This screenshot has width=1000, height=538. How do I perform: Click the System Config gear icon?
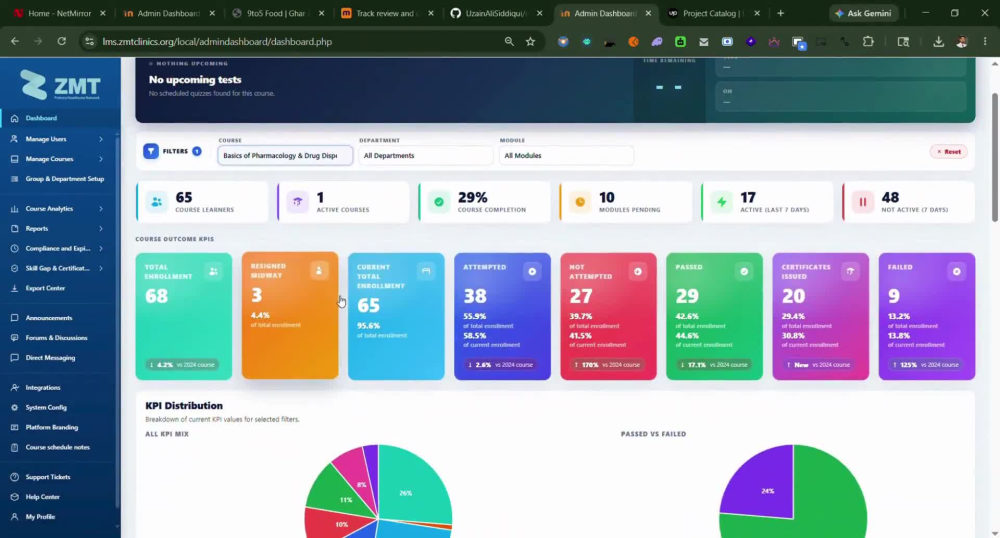pyautogui.click(x=15, y=407)
